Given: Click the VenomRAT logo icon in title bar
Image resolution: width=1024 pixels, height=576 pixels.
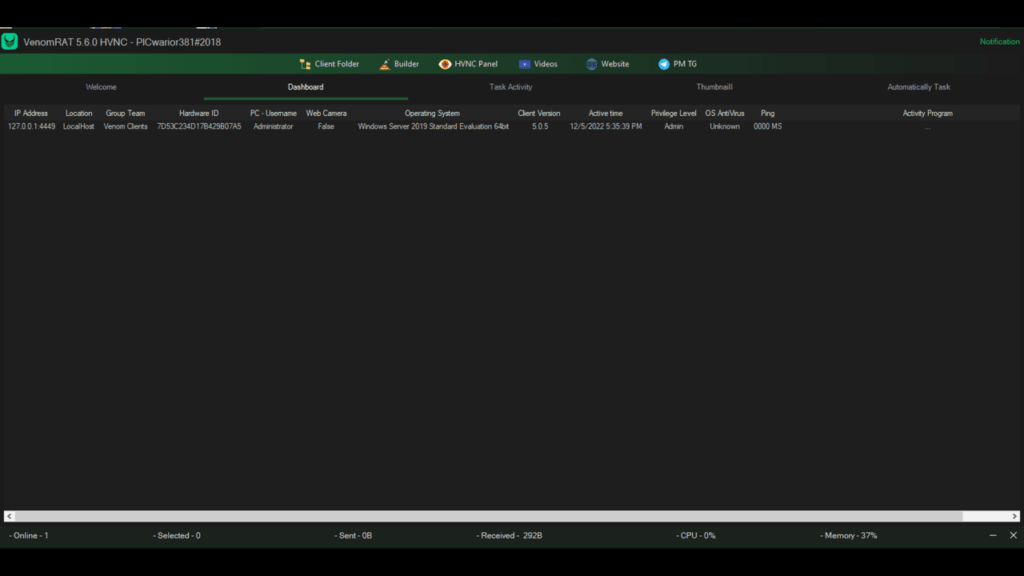Looking at the screenshot, I should [x=9, y=42].
